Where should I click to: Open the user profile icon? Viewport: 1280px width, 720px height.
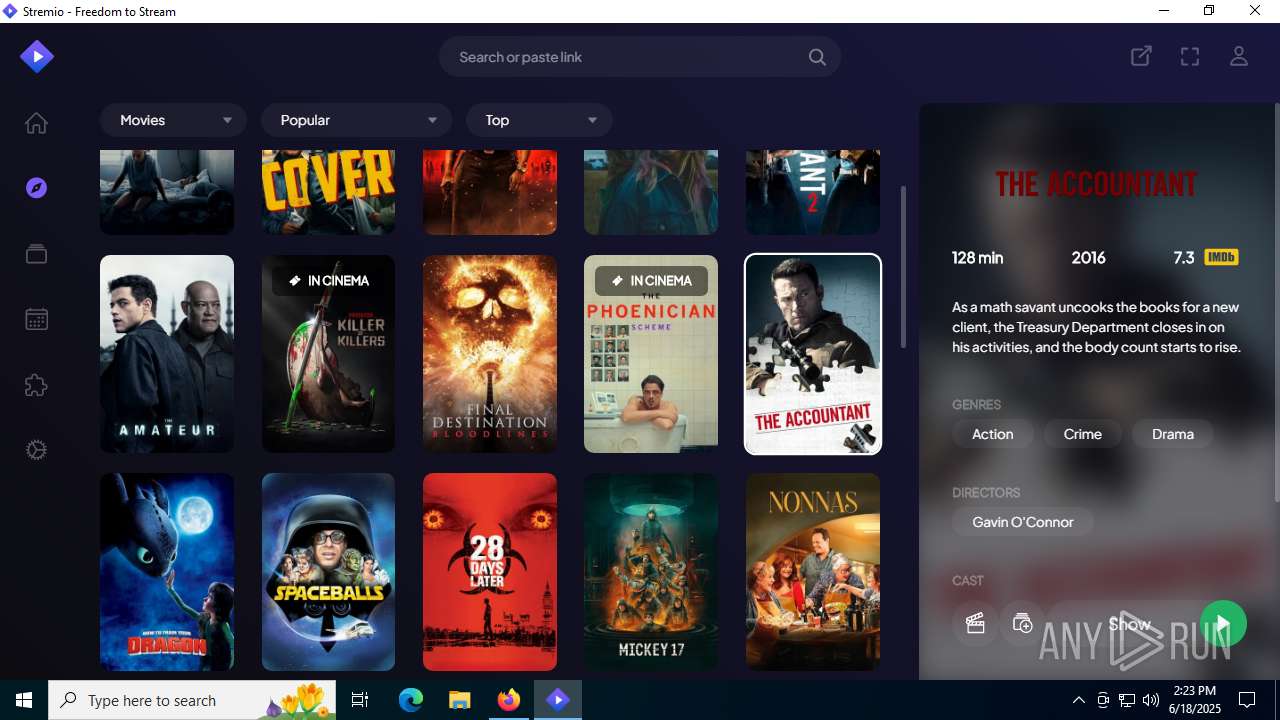[1239, 57]
